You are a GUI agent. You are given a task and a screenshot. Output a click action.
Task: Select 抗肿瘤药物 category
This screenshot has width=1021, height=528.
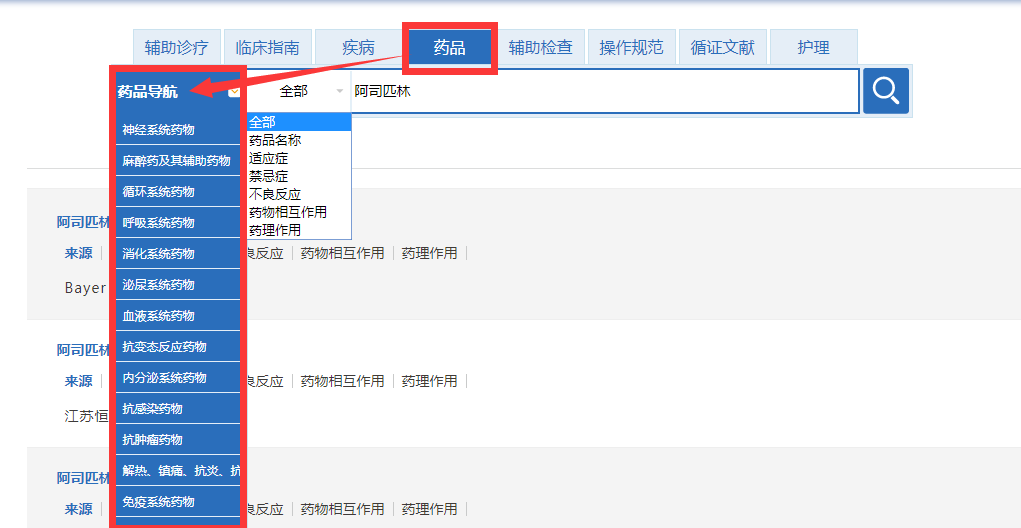[178, 439]
